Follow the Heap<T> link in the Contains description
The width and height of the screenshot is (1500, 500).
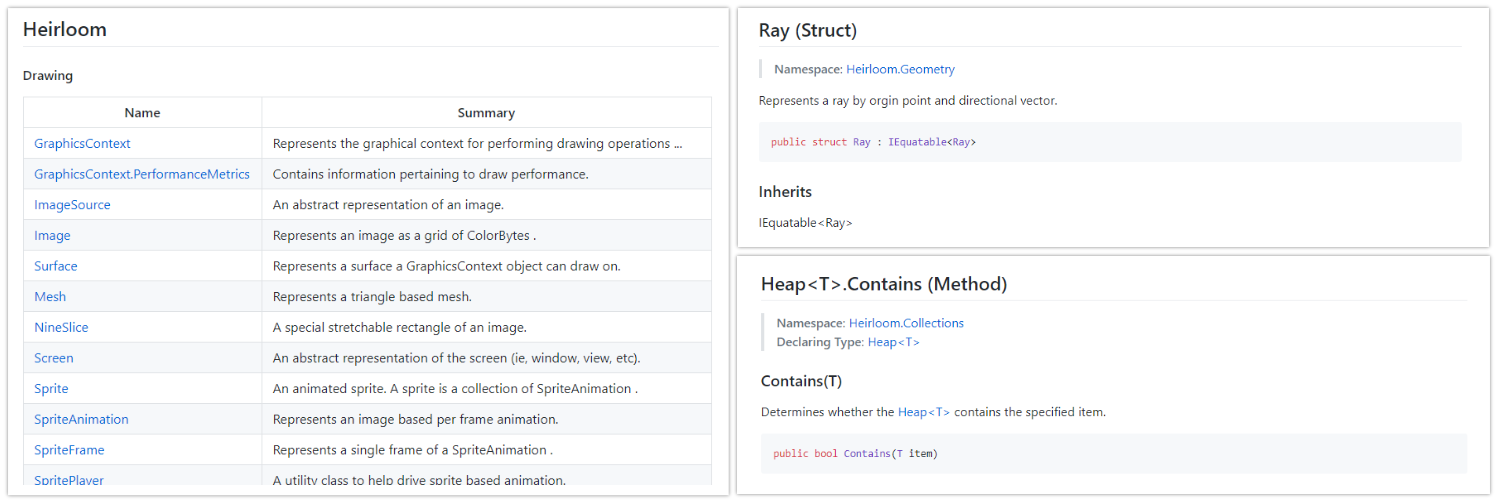click(x=923, y=412)
